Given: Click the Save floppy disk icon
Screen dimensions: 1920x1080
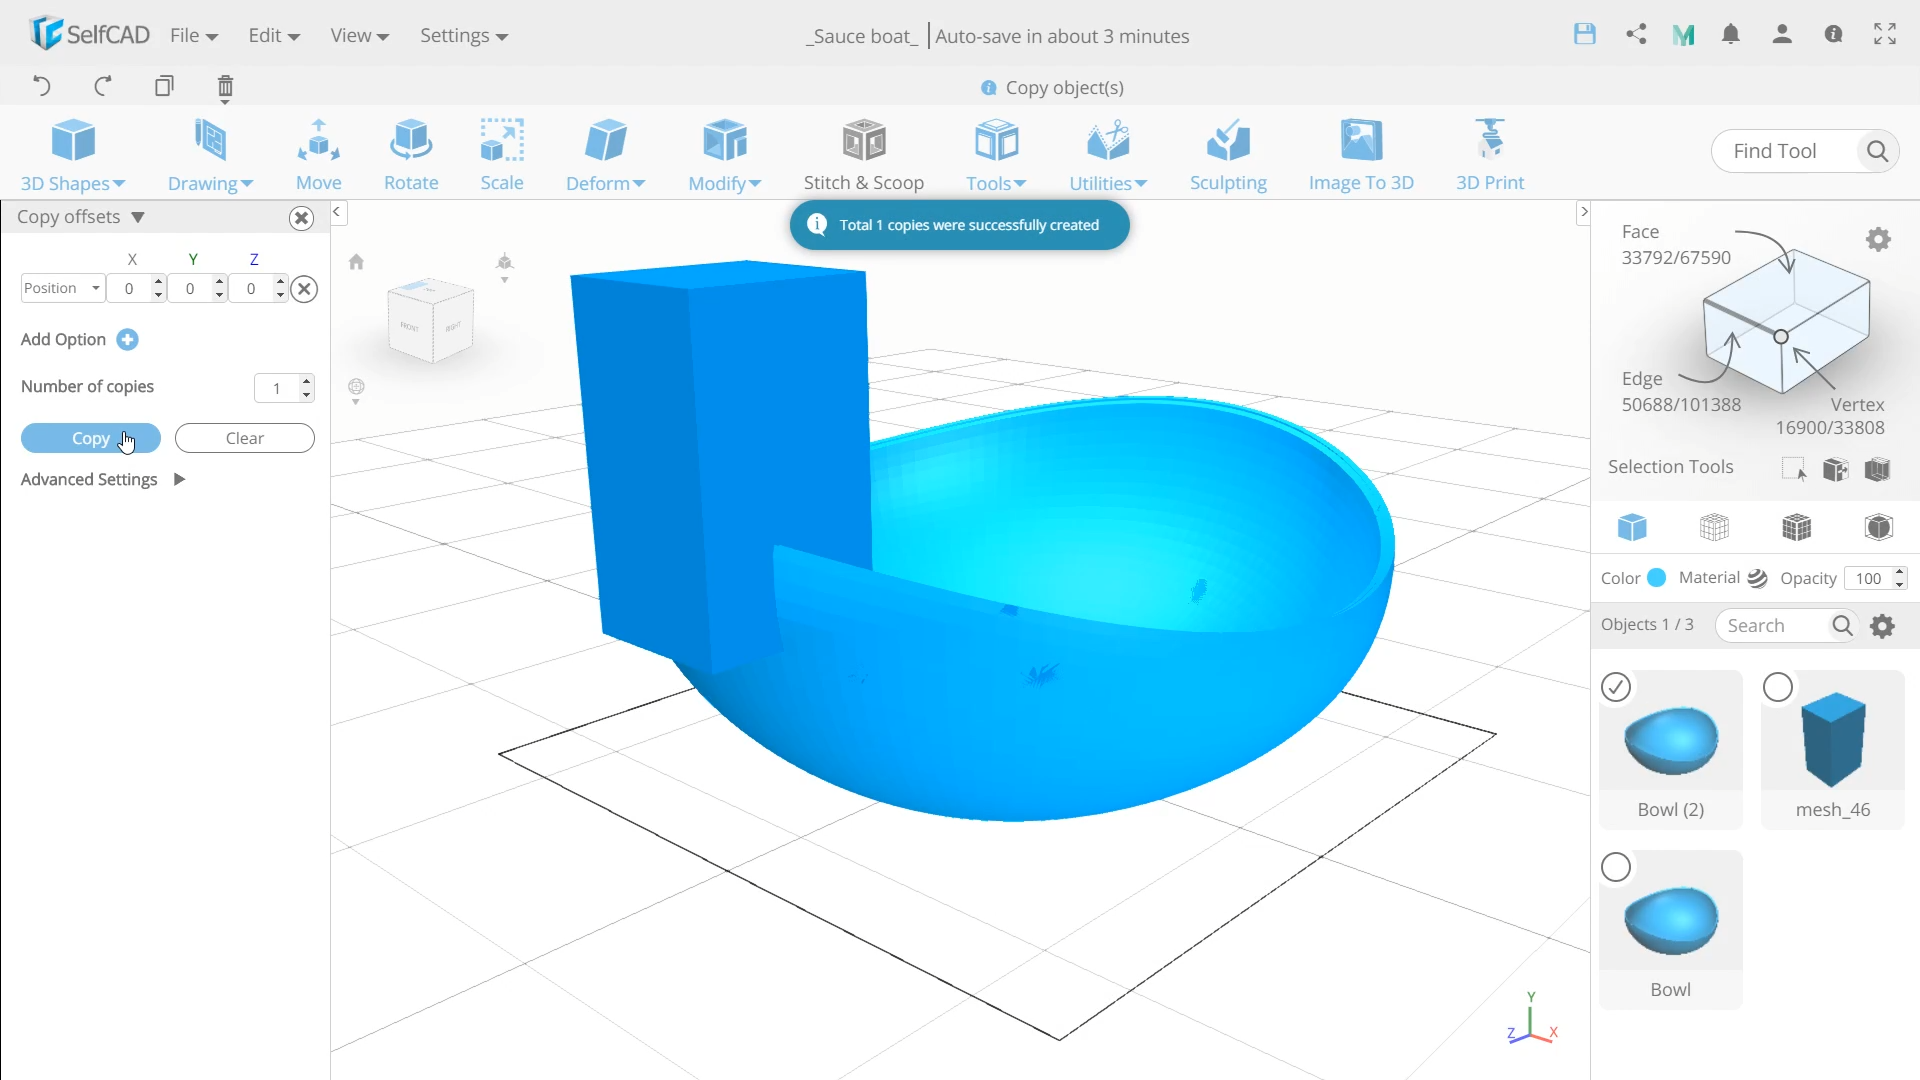Looking at the screenshot, I should click(x=1585, y=34).
